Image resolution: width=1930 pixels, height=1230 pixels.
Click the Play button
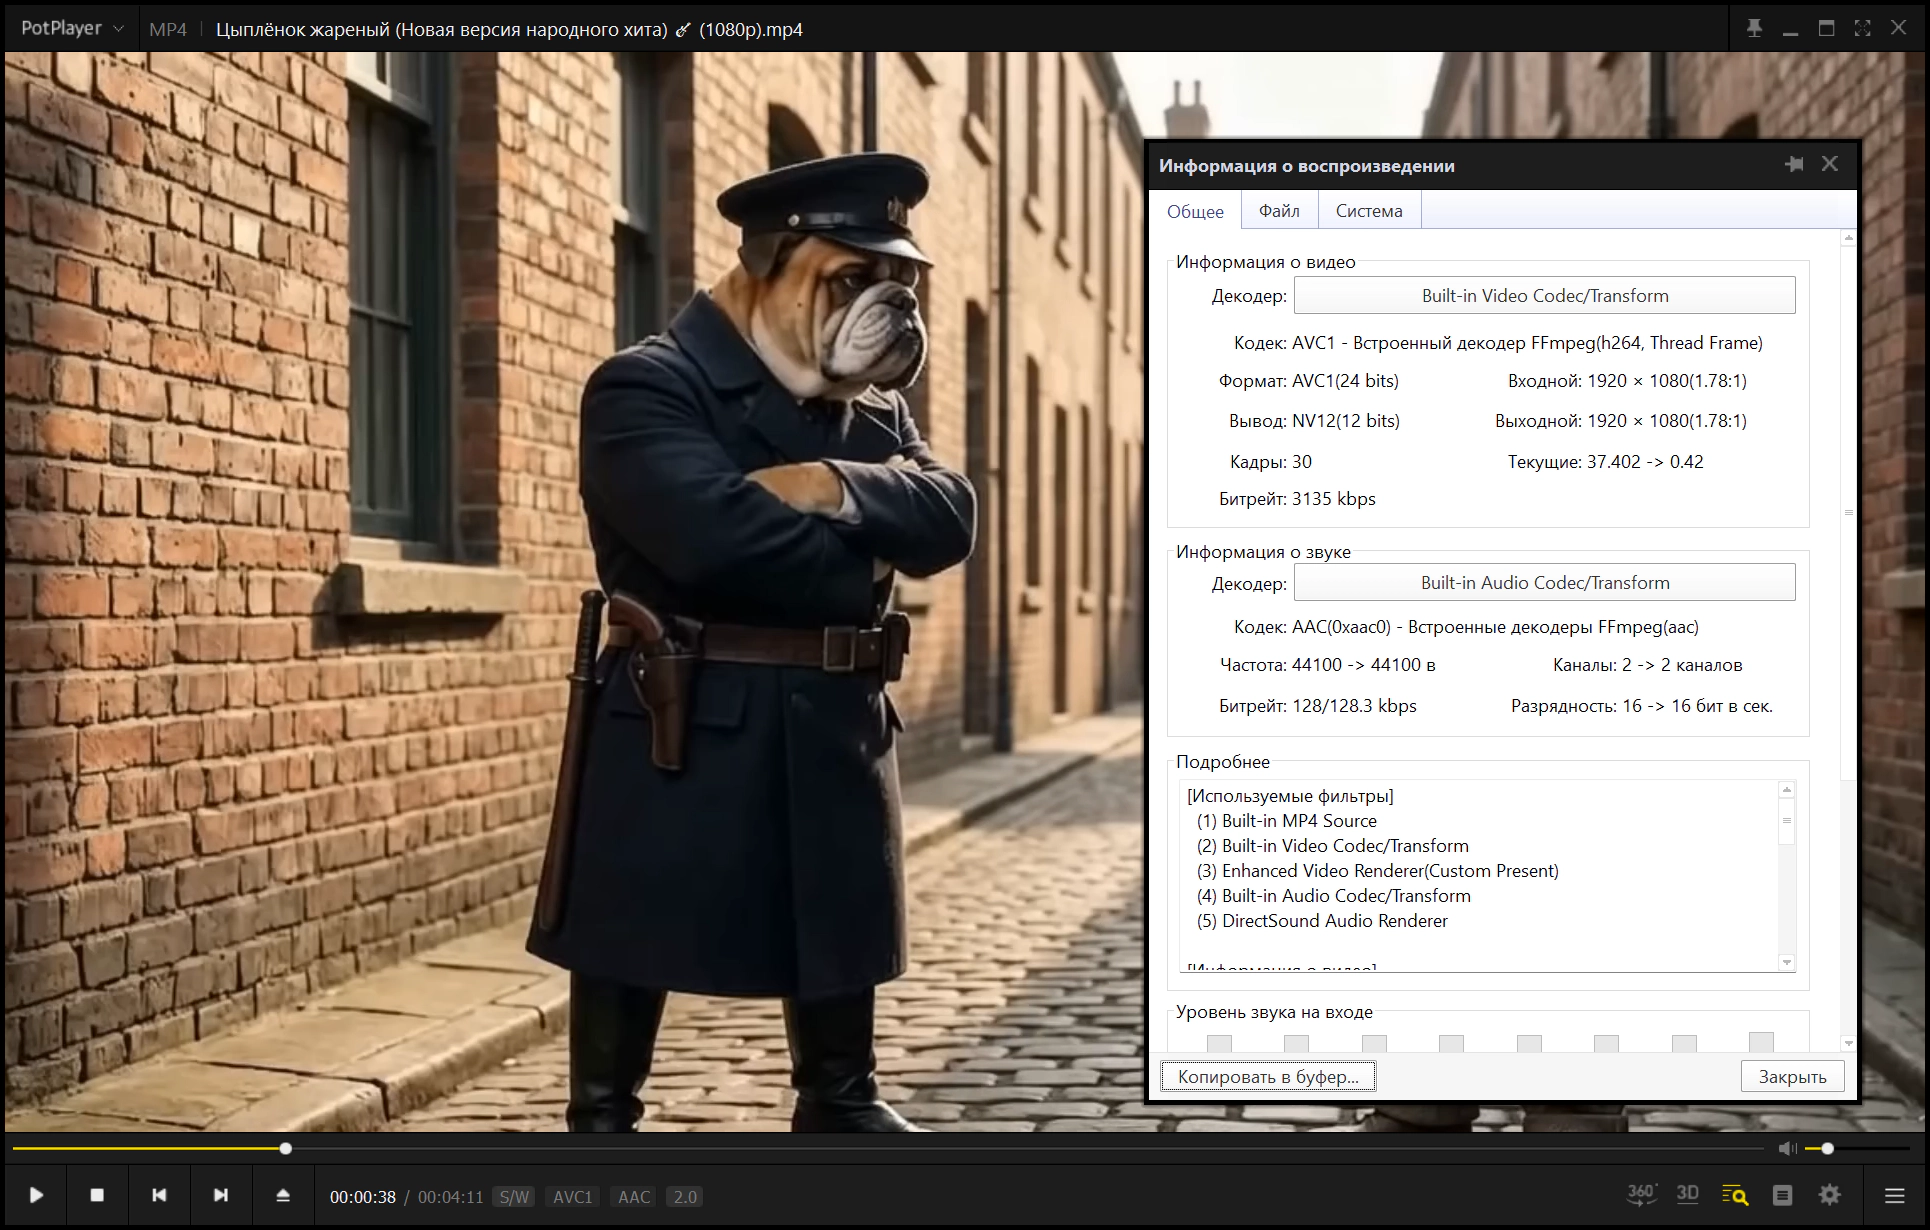tap(36, 1195)
